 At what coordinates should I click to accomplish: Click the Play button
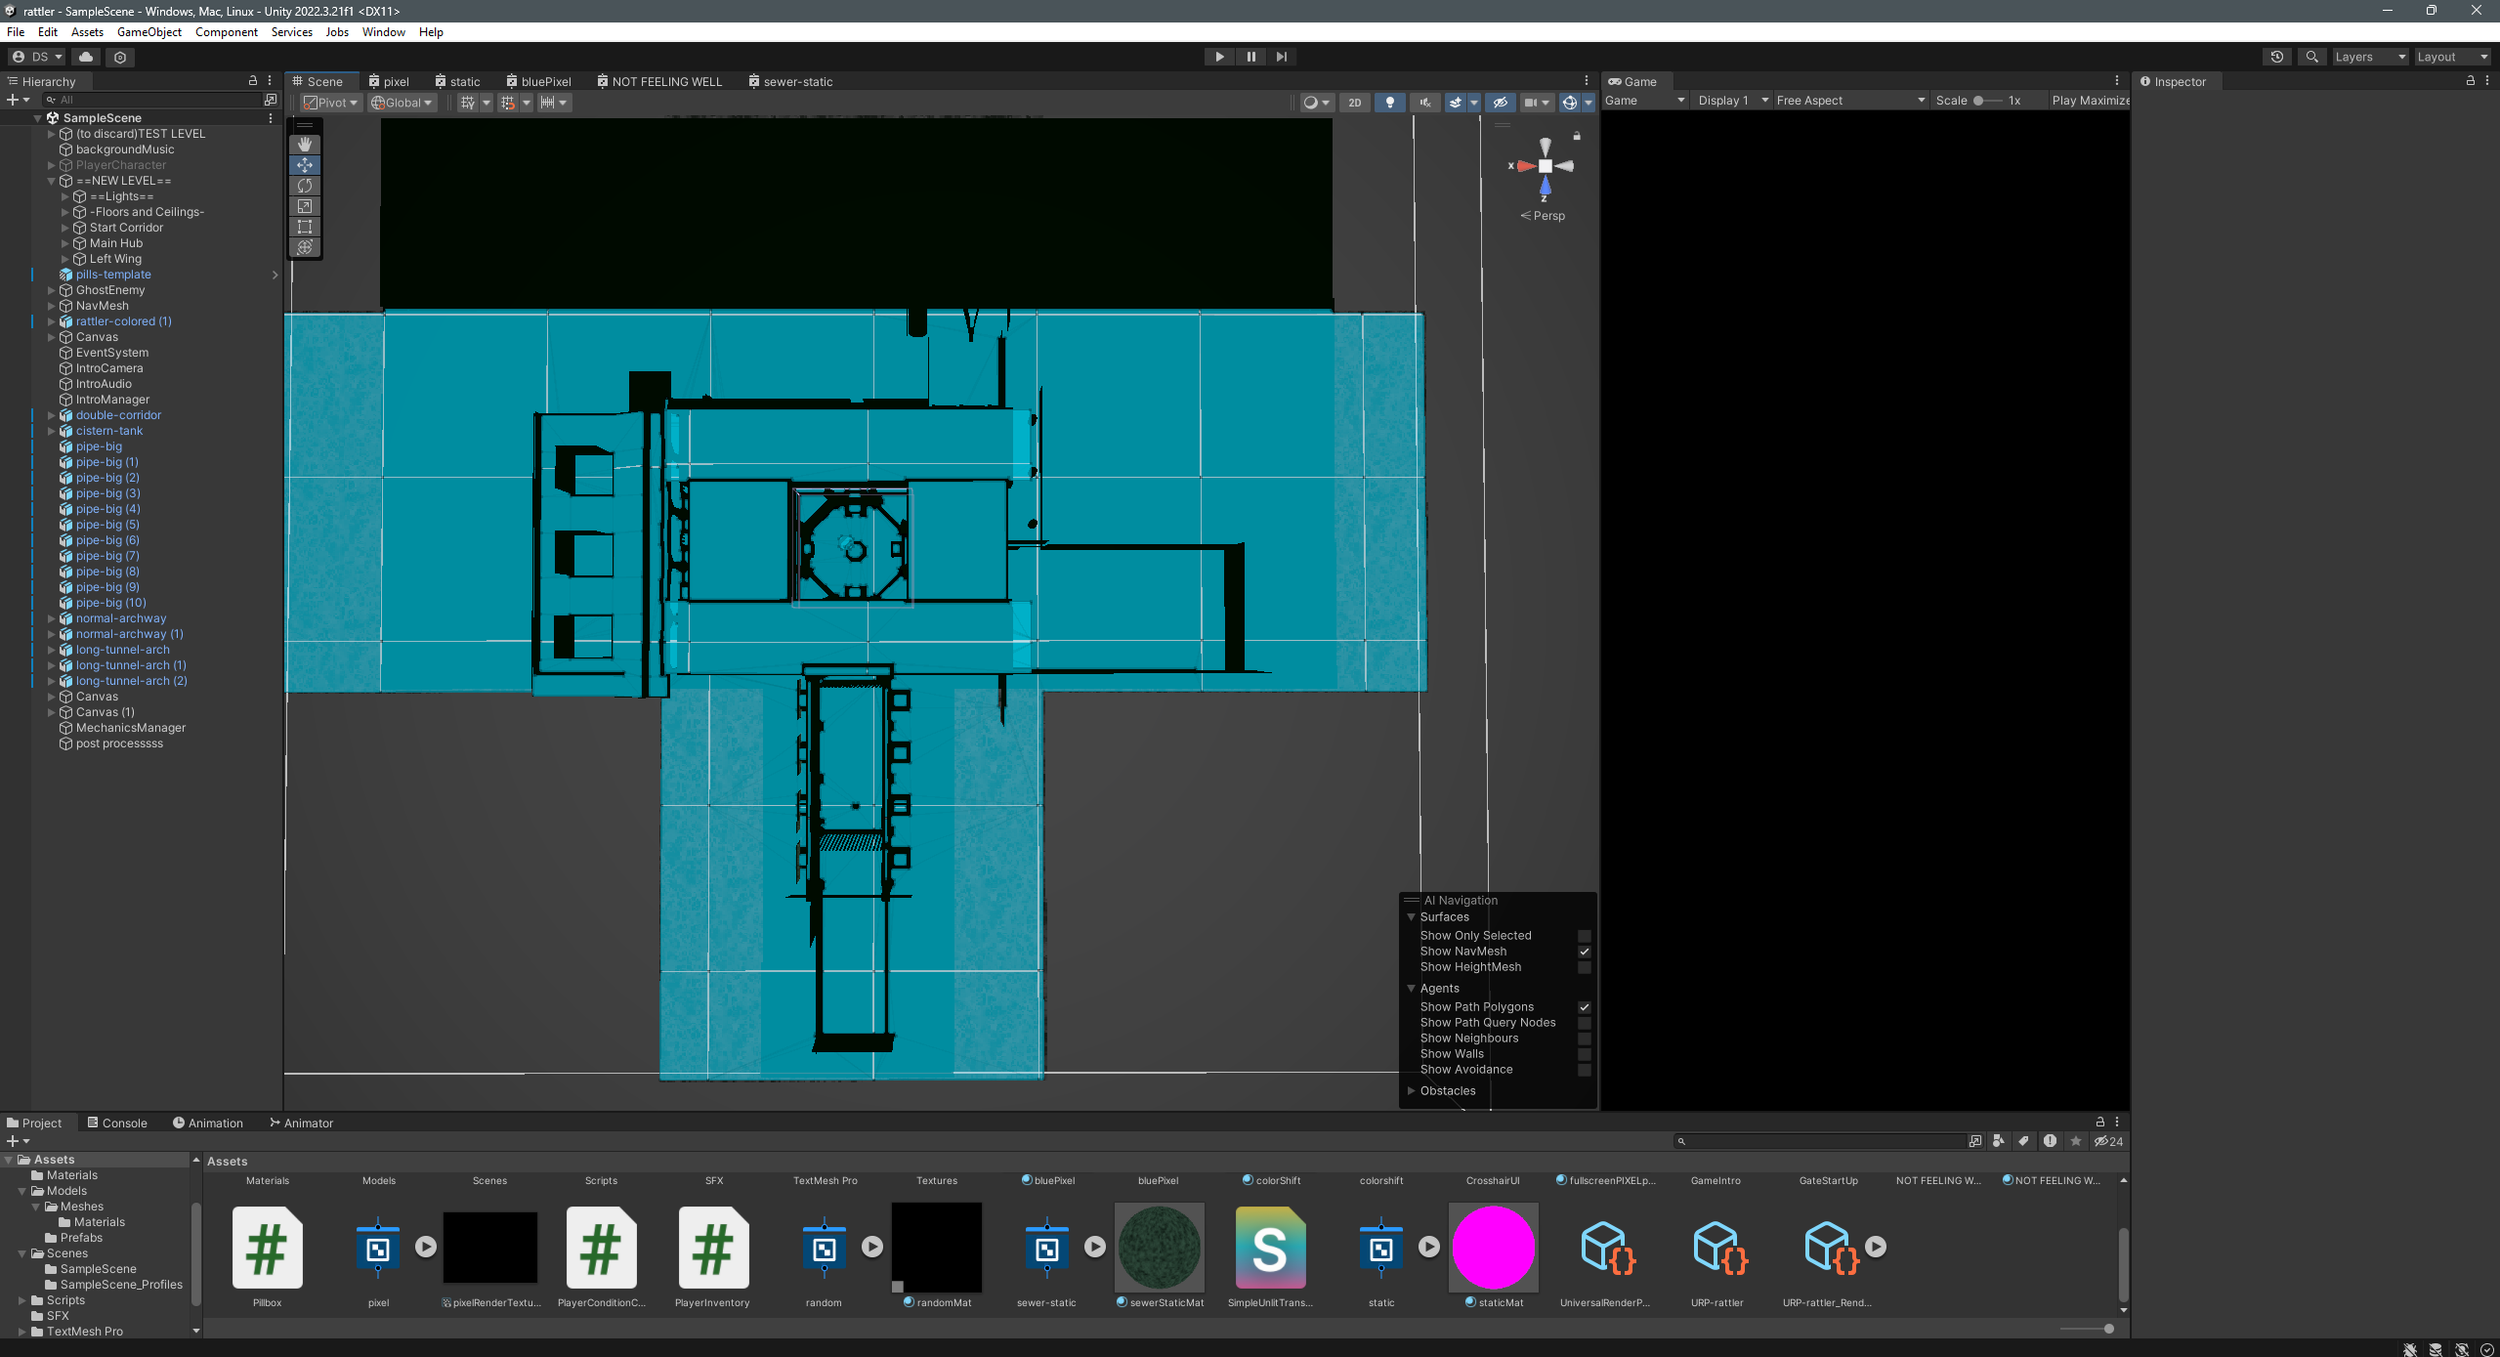pos(1219,57)
